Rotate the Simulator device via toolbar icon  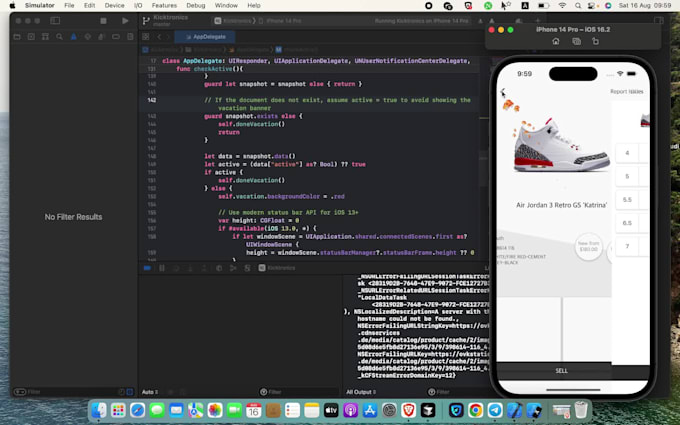click(595, 42)
